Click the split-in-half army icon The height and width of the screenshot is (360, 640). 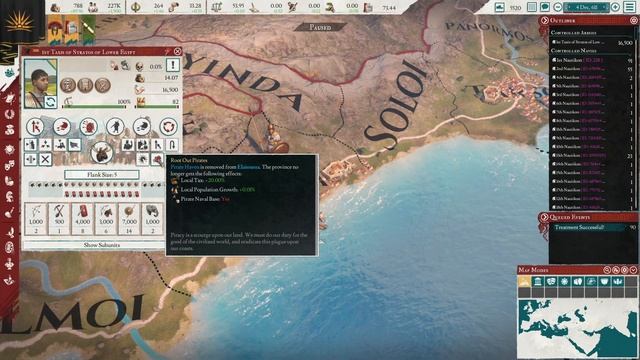pyautogui.click(x=31, y=159)
